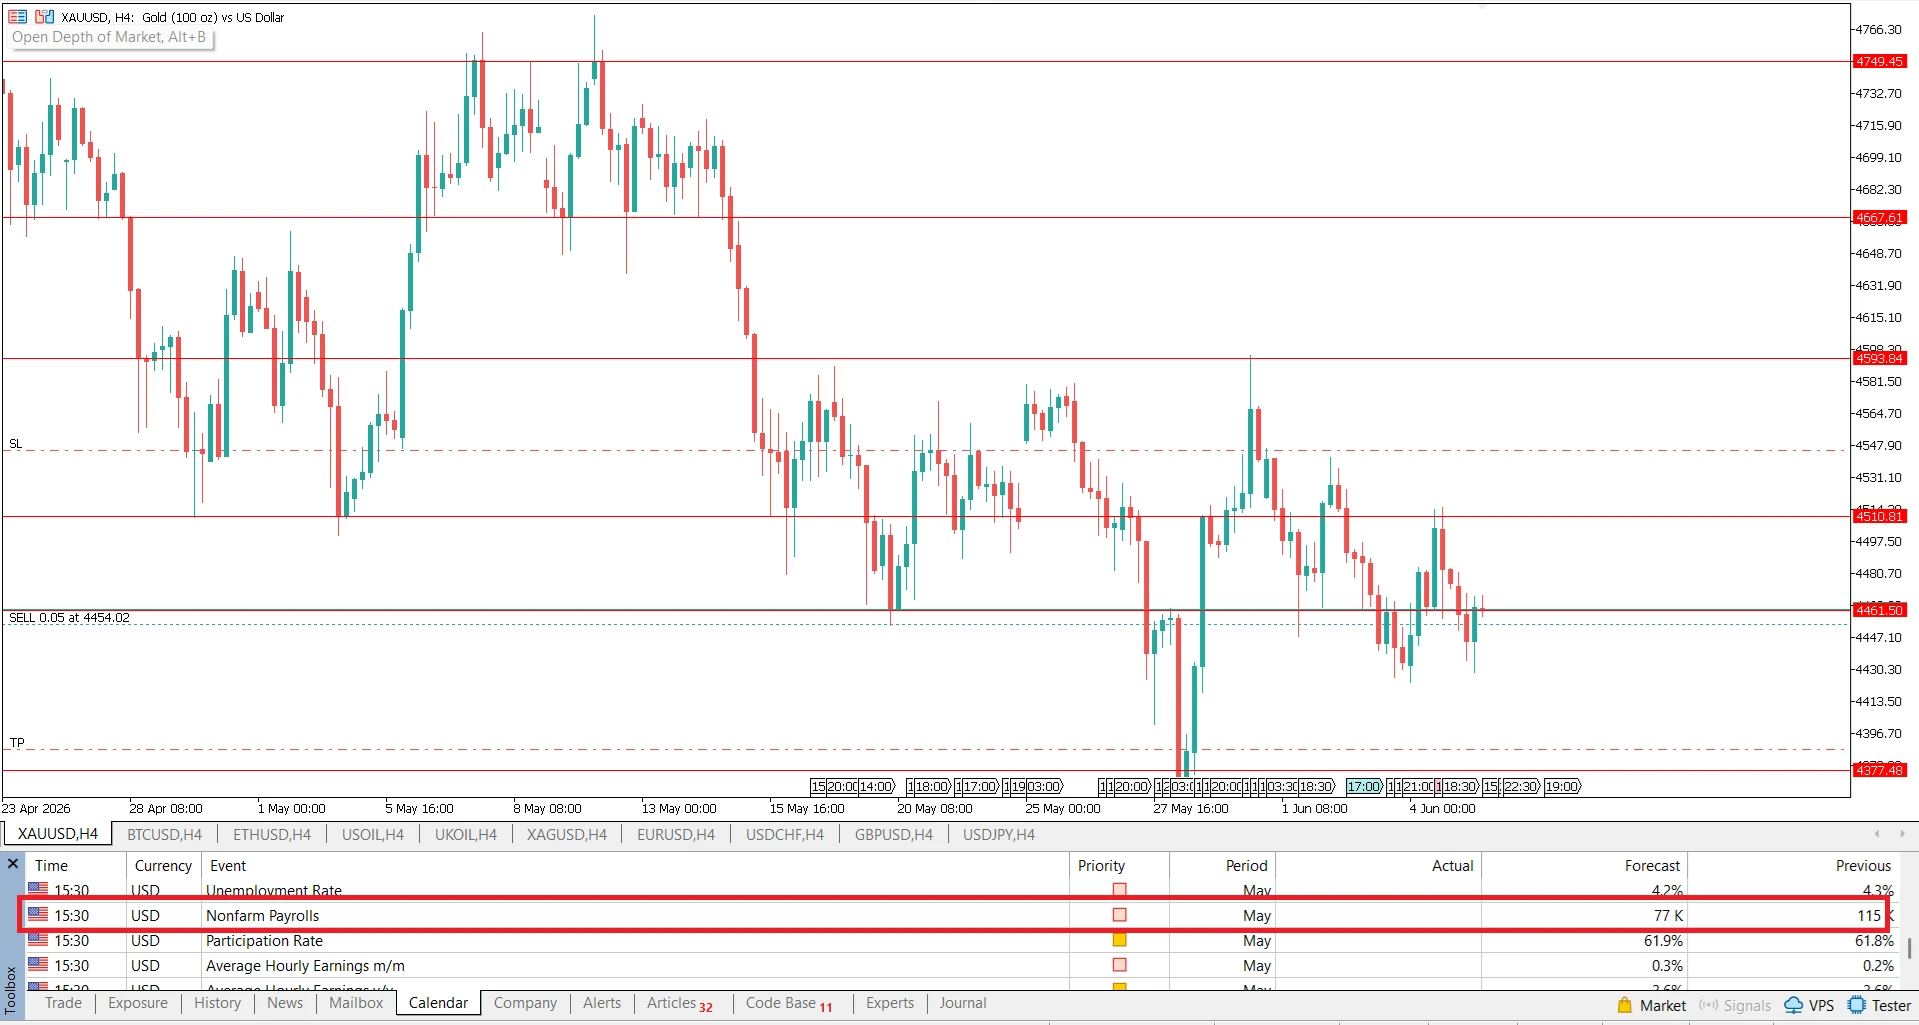Screen dimensions: 1919x1025
Task: Open the Alerts tab in Toolbox
Action: 602,1003
